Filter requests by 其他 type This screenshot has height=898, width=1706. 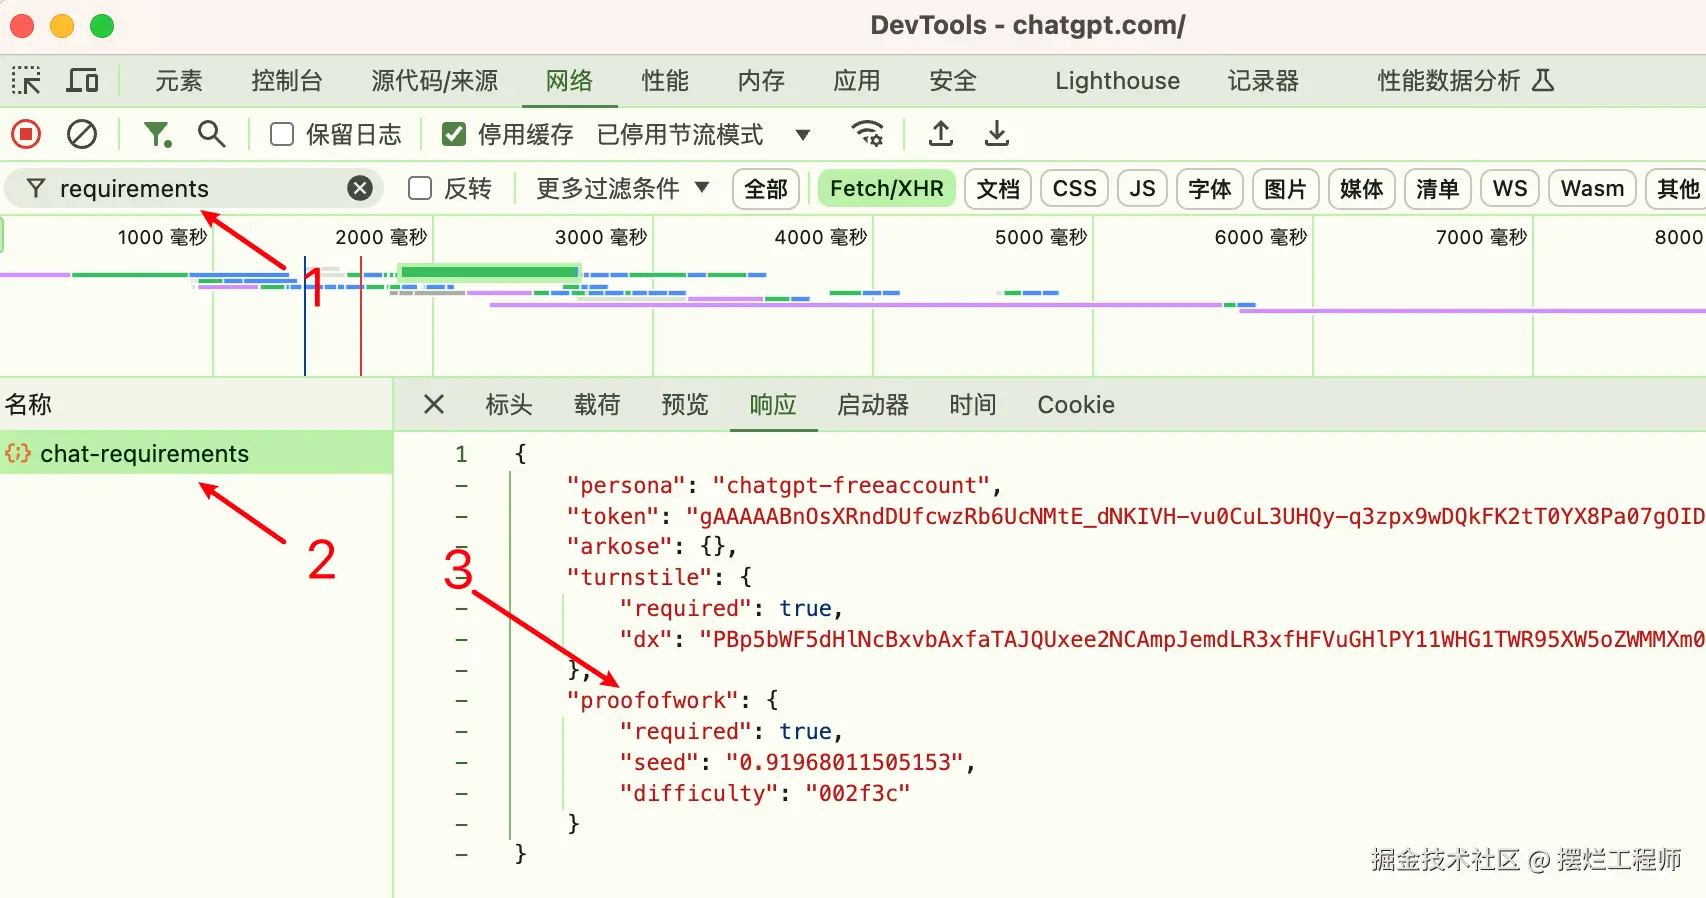(x=1677, y=188)
